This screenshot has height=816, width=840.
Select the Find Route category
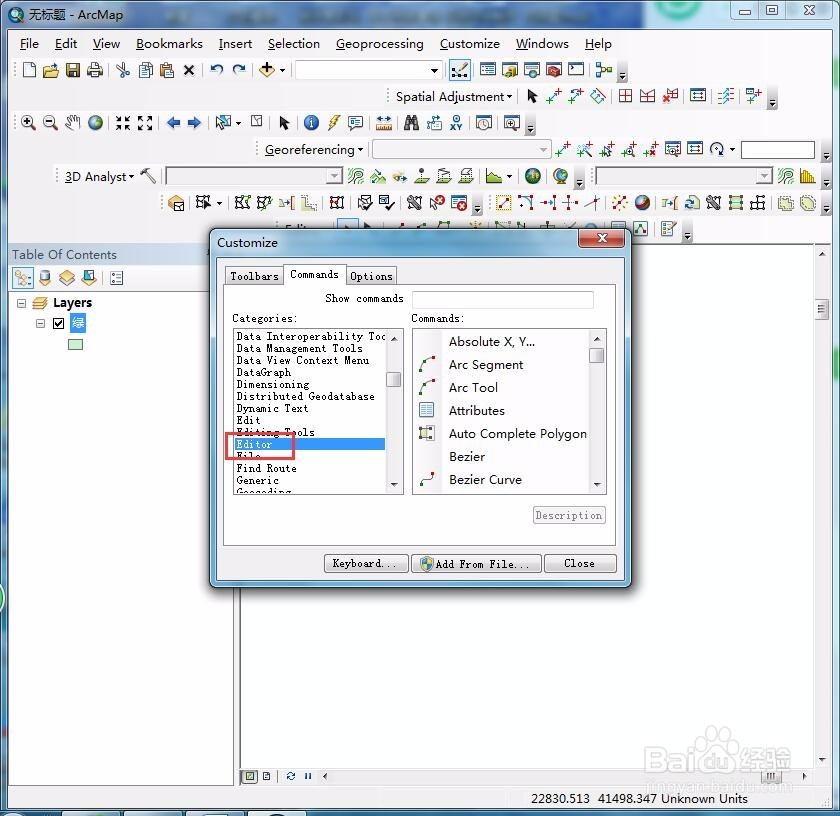click(x=267, y=468)
